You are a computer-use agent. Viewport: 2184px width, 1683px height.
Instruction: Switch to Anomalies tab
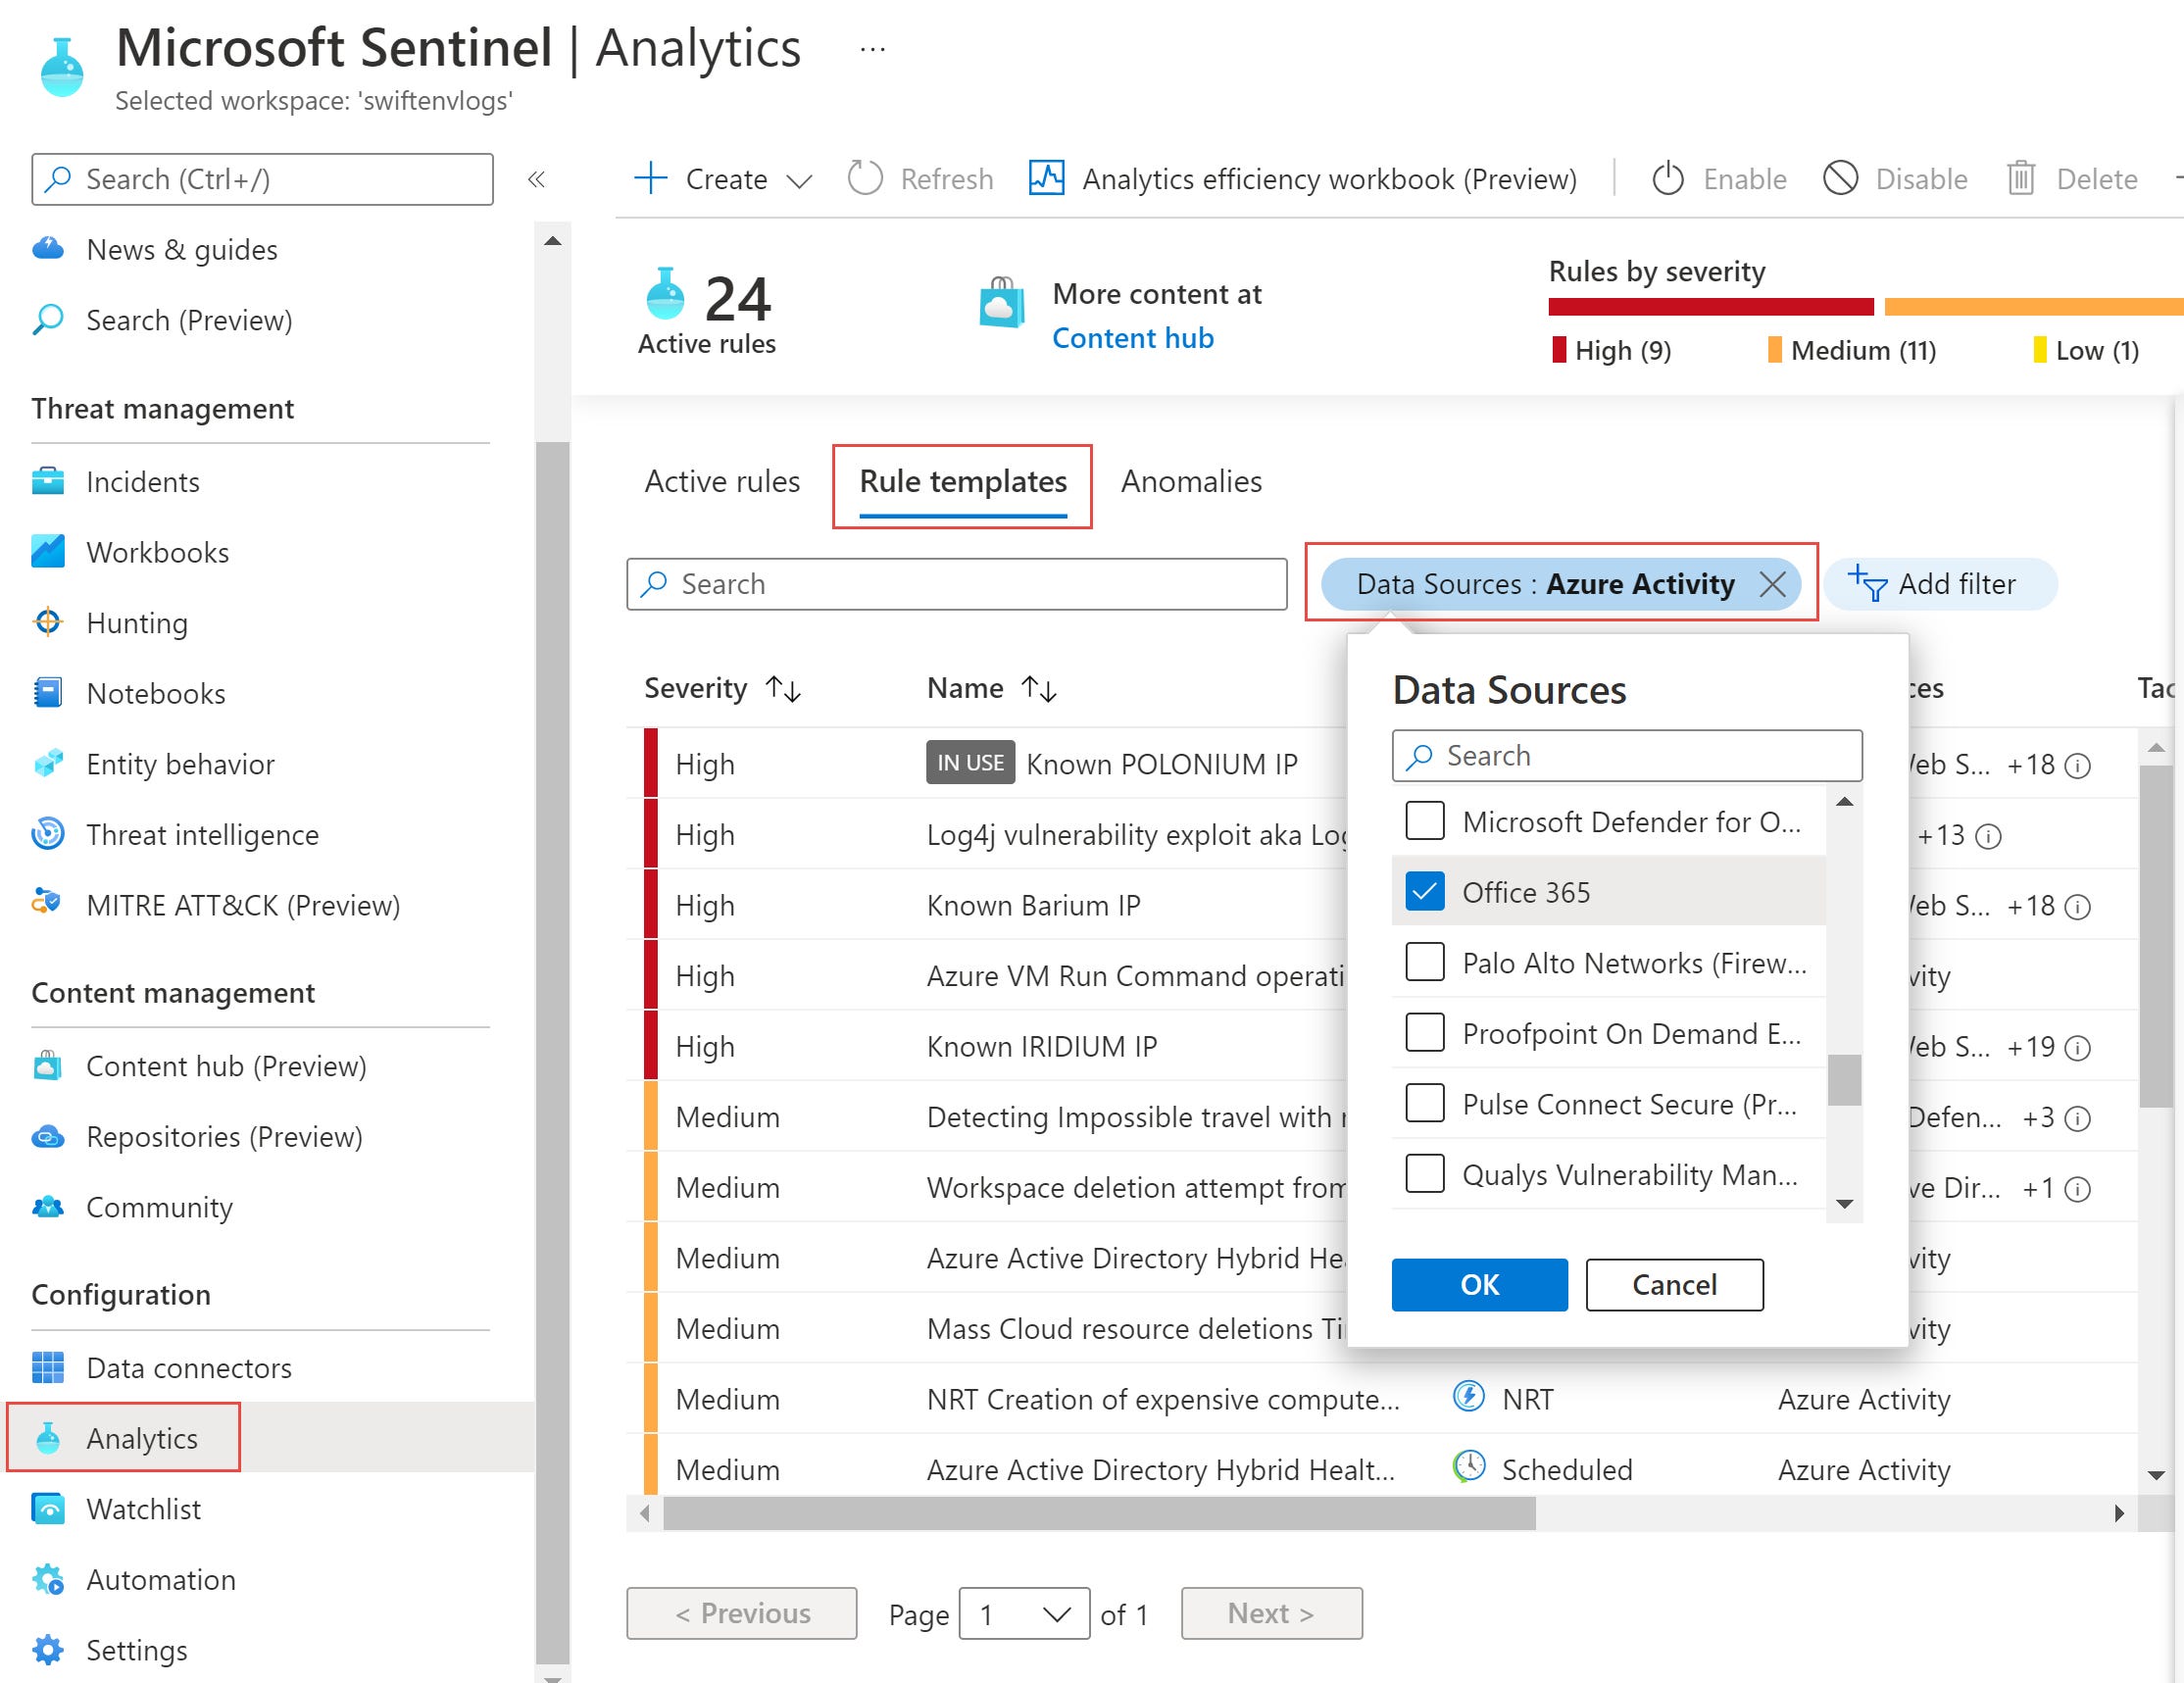point(1191,482)
